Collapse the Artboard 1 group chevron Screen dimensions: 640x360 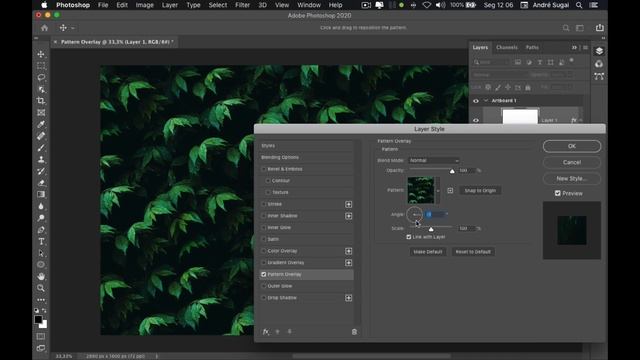tap(486, 100)
